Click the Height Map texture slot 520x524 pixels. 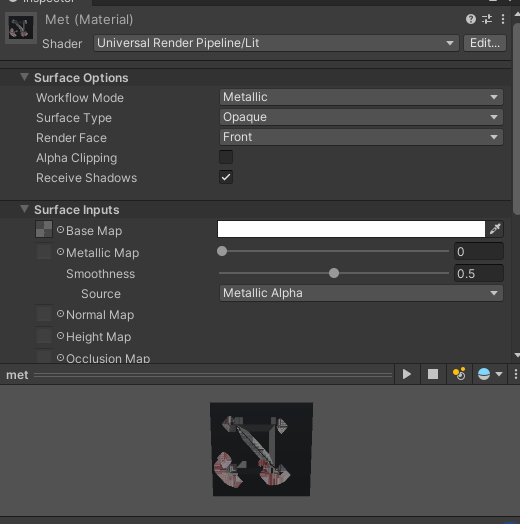point(44,336)
